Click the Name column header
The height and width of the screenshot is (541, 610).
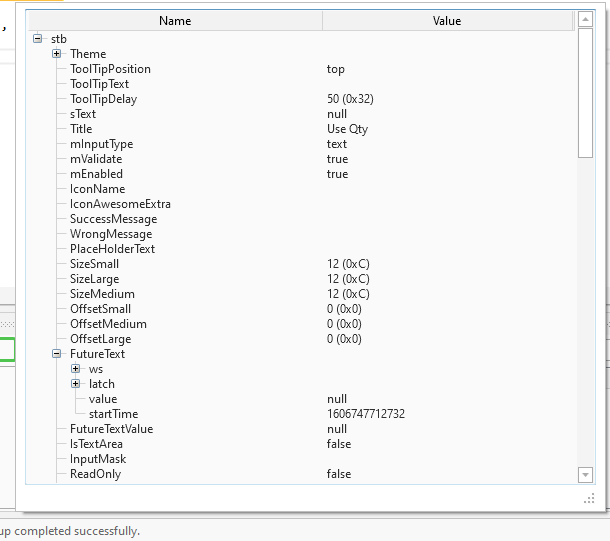coord(175,21)
